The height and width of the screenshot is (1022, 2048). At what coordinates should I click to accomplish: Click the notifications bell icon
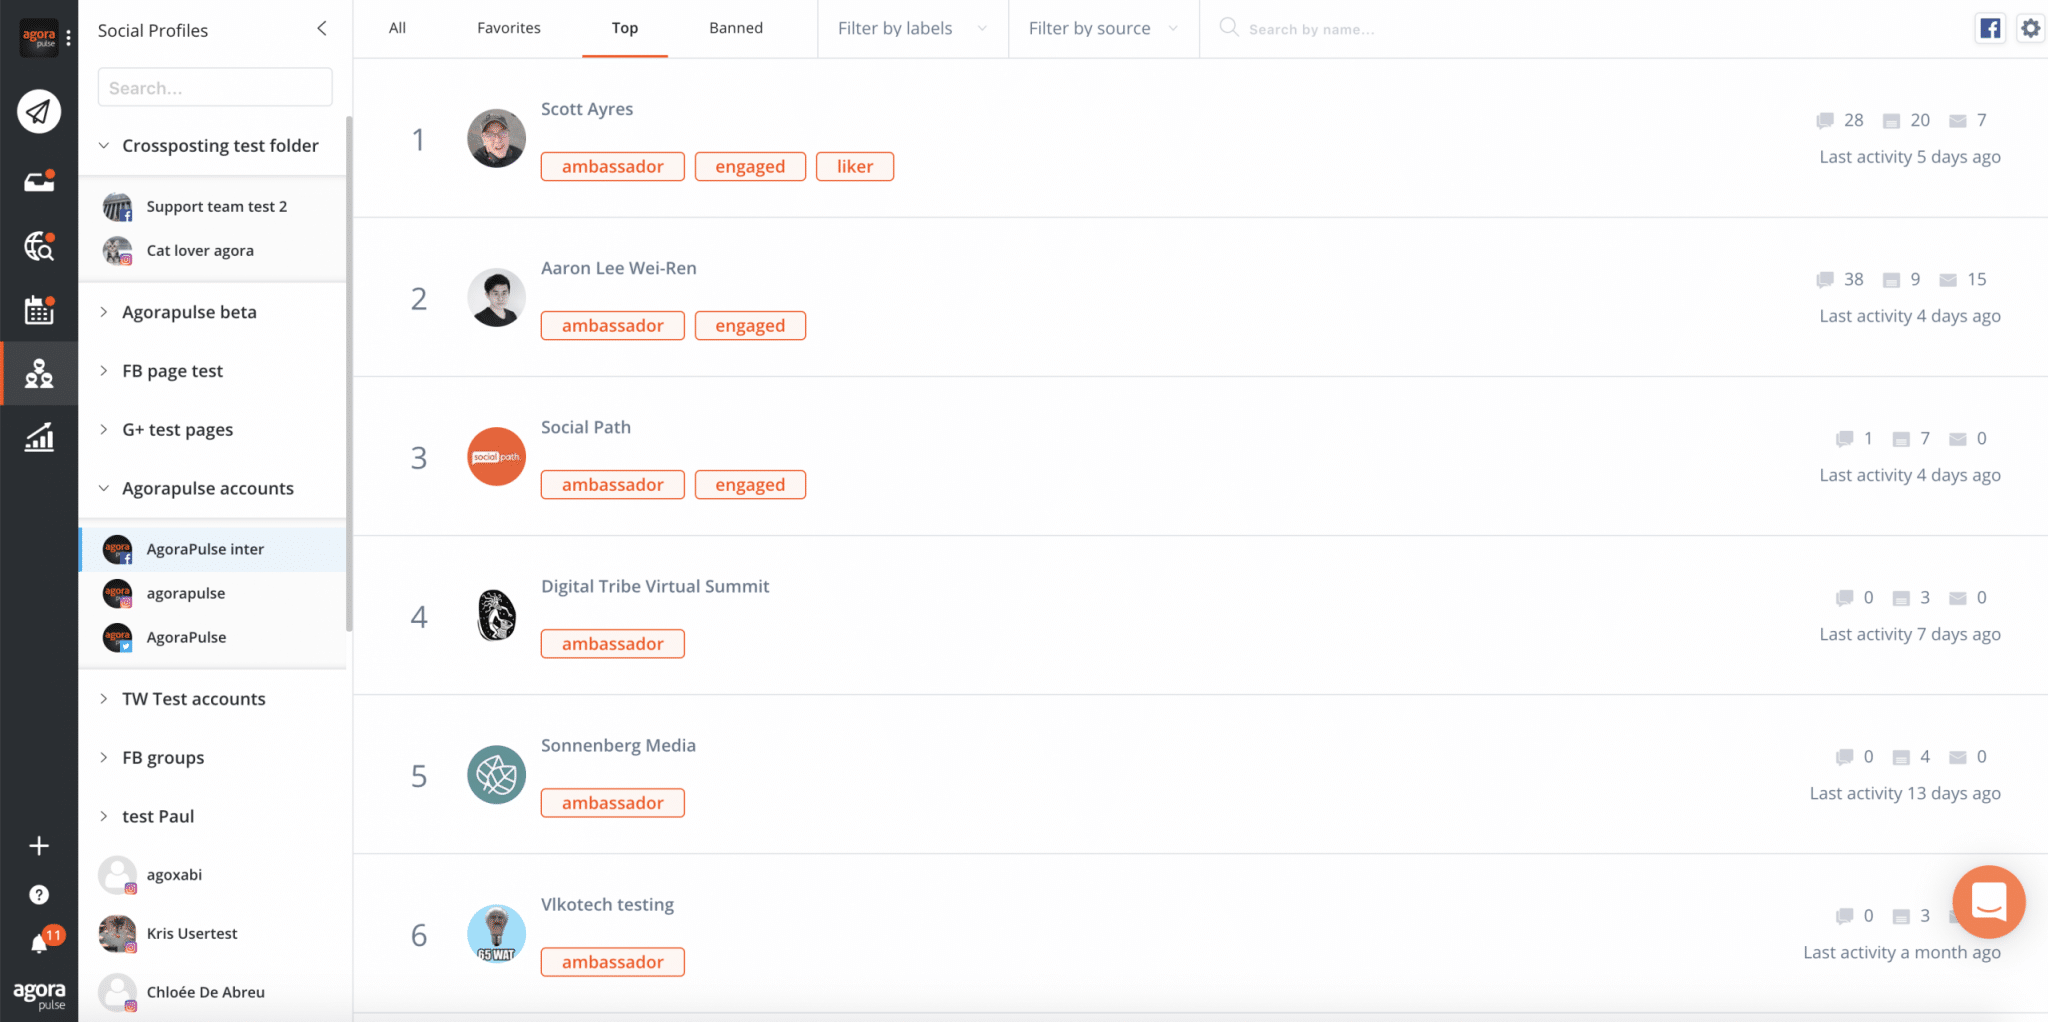pos(40,943)
